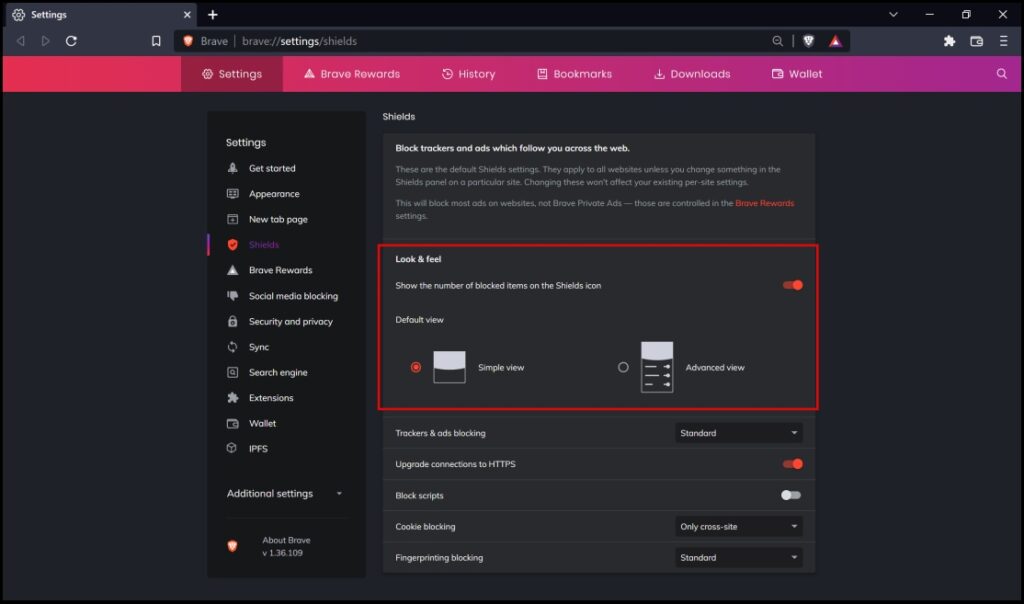The image size is (1024, 604).
Task: Click the Simple view preview thumbnail
Action: 449,367
